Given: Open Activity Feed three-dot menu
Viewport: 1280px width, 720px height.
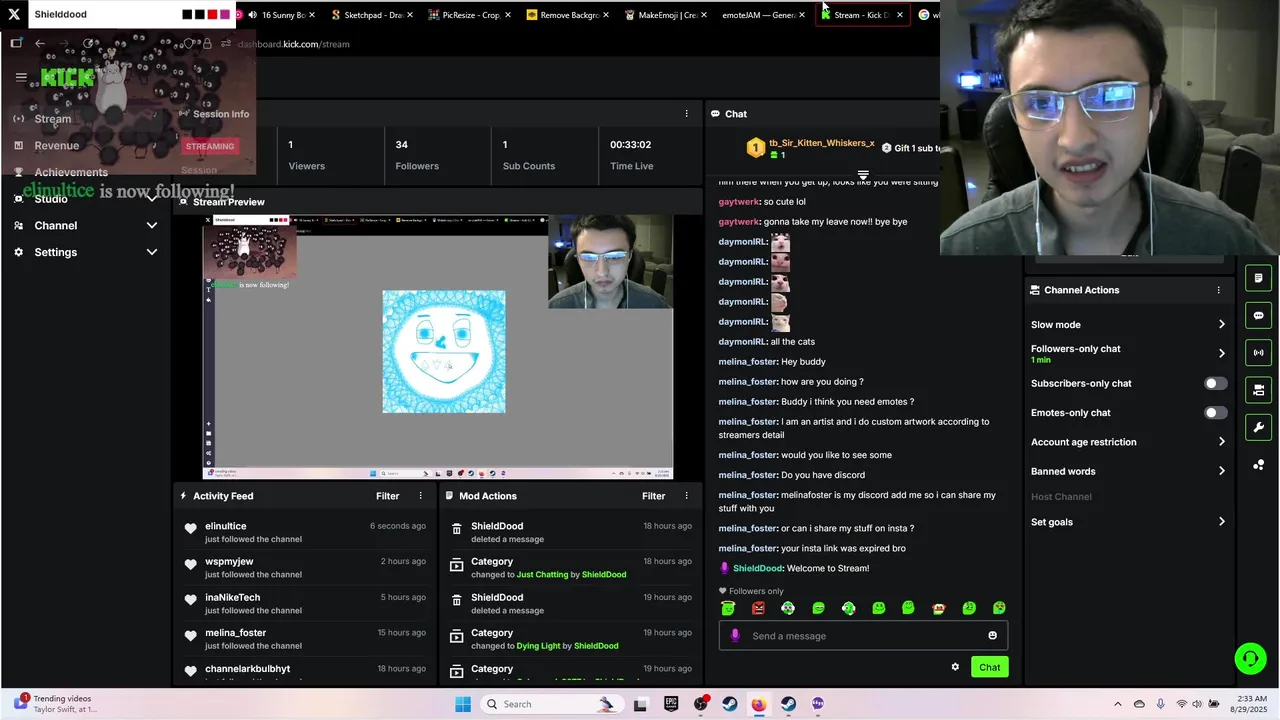Looking at the screenshot, I should (420, 496).
